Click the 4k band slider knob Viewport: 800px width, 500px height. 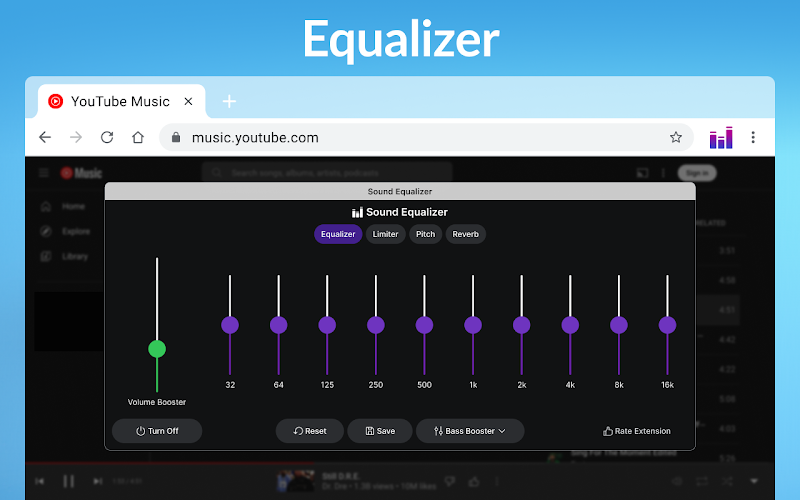[570, 325]
